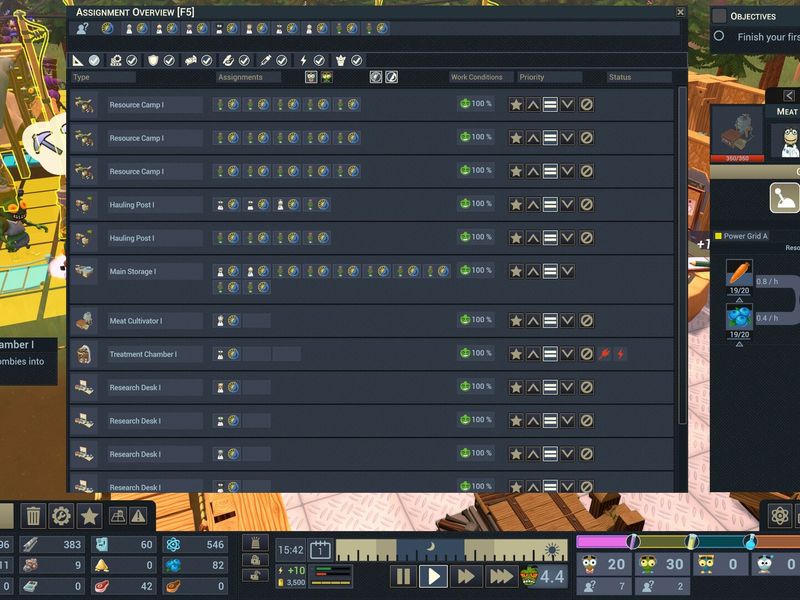
Task: Select the lightning power category icon
Action: click(x=303, y=61)
